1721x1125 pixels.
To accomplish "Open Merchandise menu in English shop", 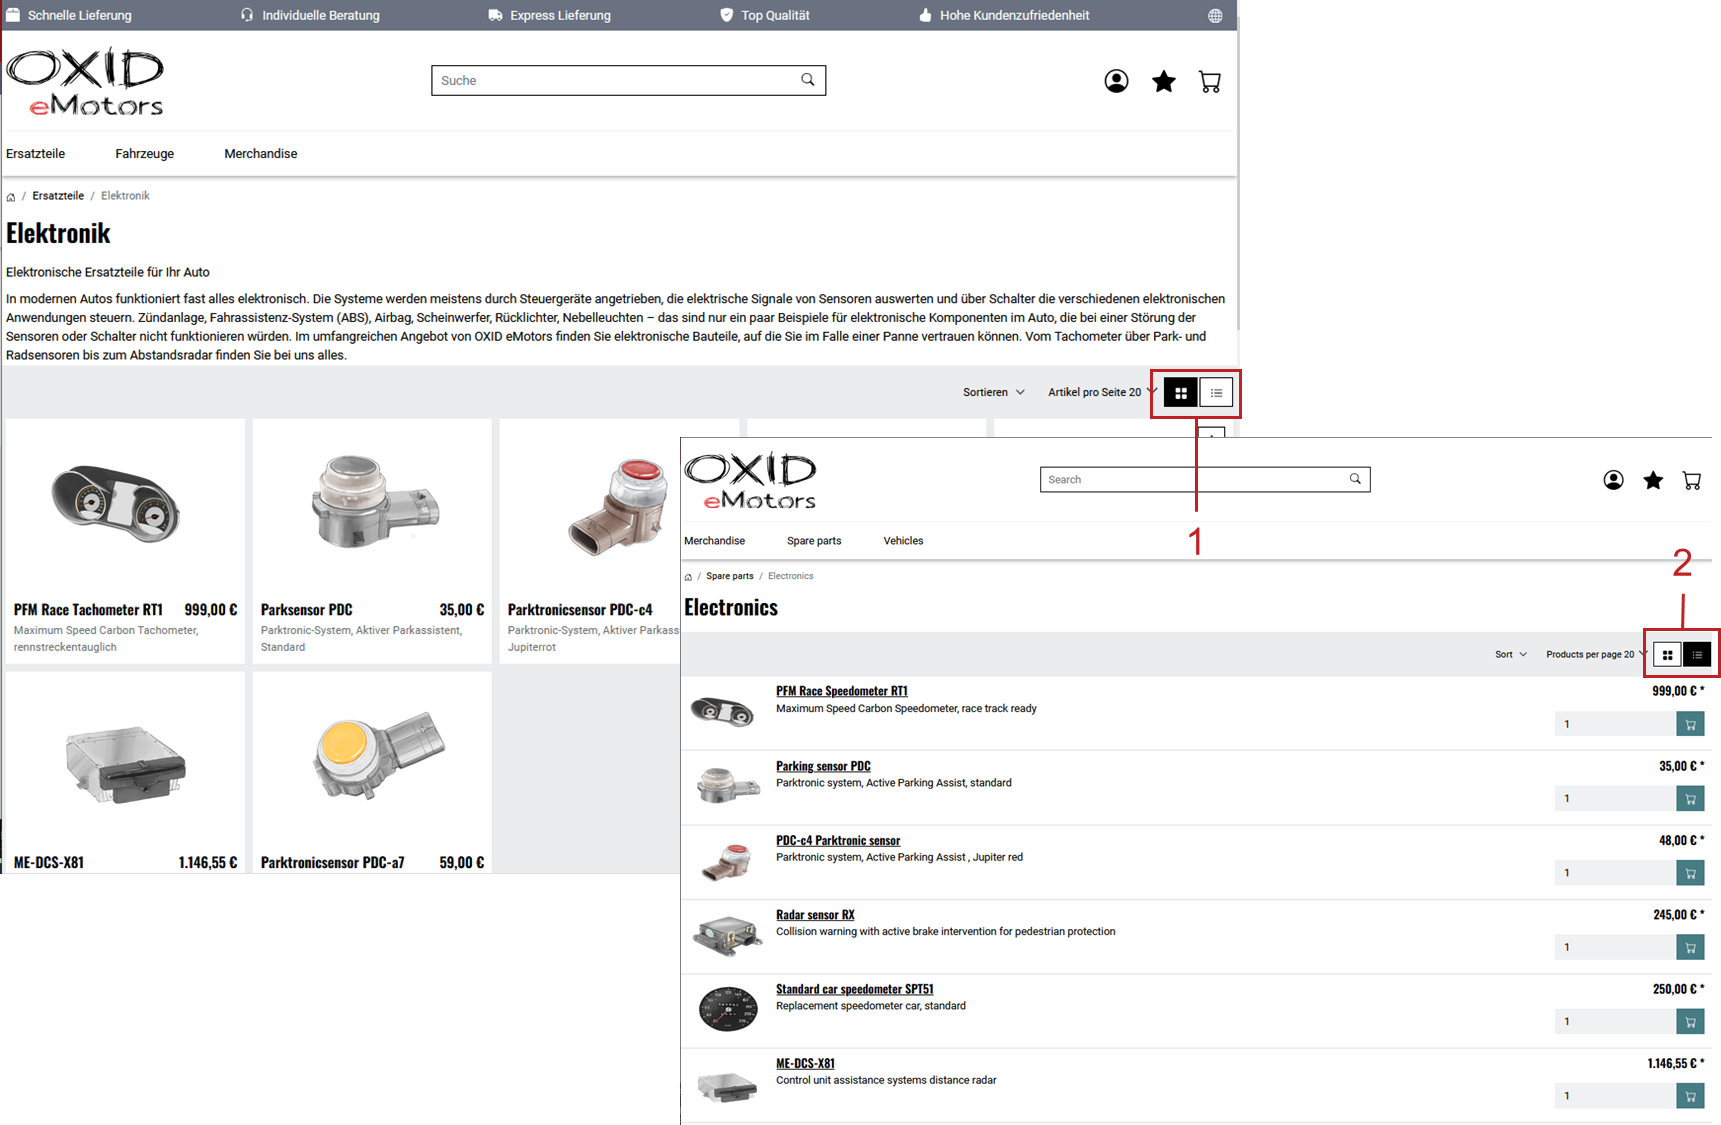I will click(x=714, y=541).
